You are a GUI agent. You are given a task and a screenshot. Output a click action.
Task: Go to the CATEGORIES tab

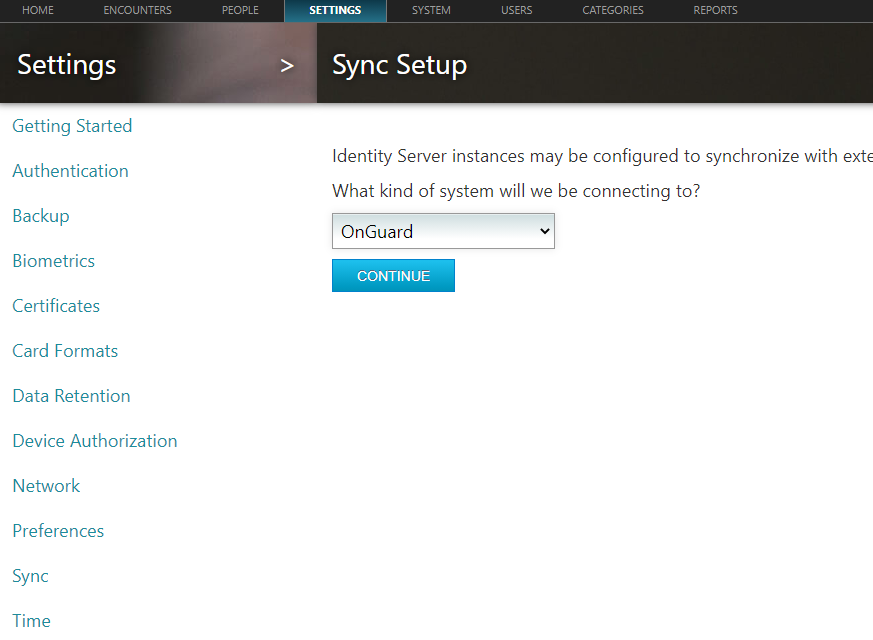[x=612, y=11]
